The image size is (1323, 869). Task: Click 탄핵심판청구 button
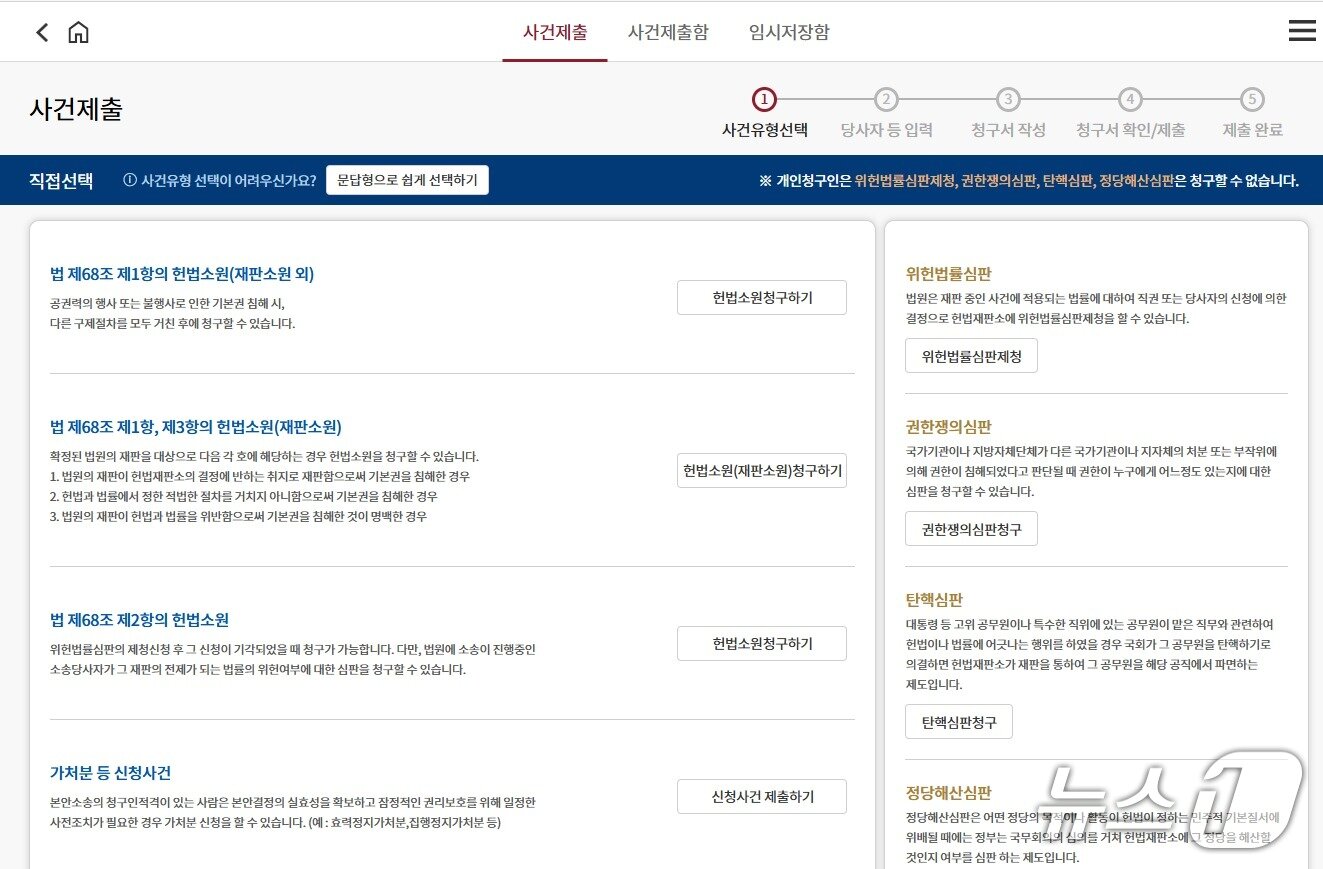pos(958,721)
